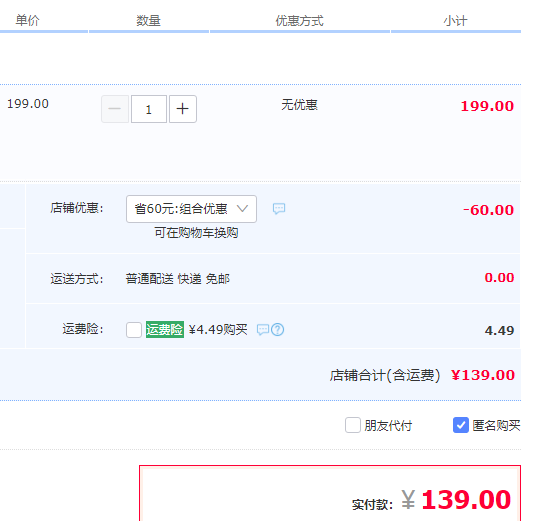Click the ¥4.49购买 label text

(218, 330)
